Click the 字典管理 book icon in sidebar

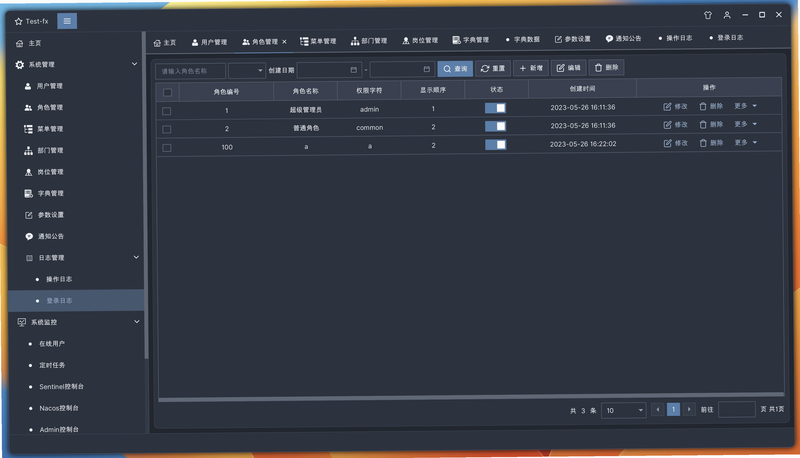click(29, 193)
